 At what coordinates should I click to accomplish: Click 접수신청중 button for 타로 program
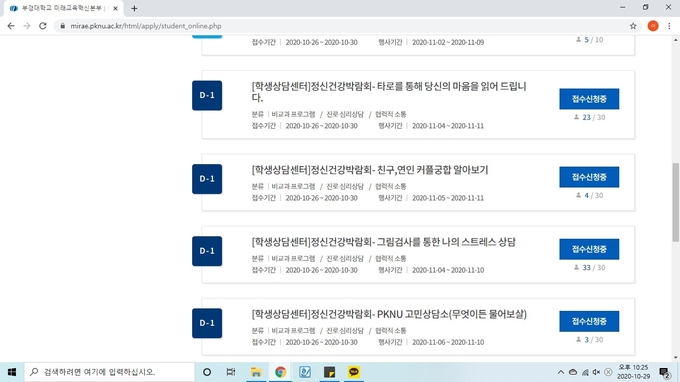click(x=589, y=99)
